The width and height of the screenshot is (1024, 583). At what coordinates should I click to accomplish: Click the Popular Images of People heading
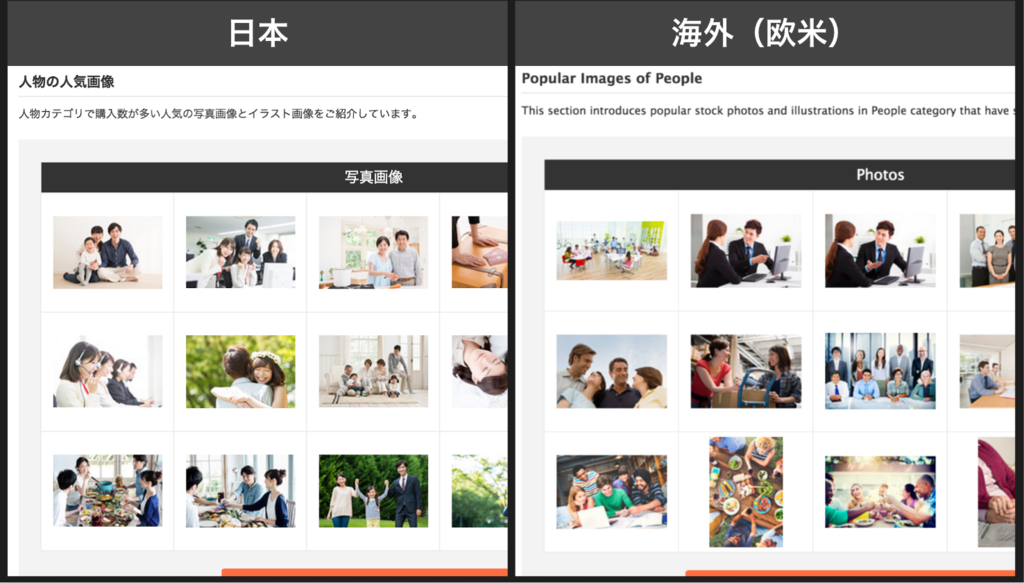612,78
